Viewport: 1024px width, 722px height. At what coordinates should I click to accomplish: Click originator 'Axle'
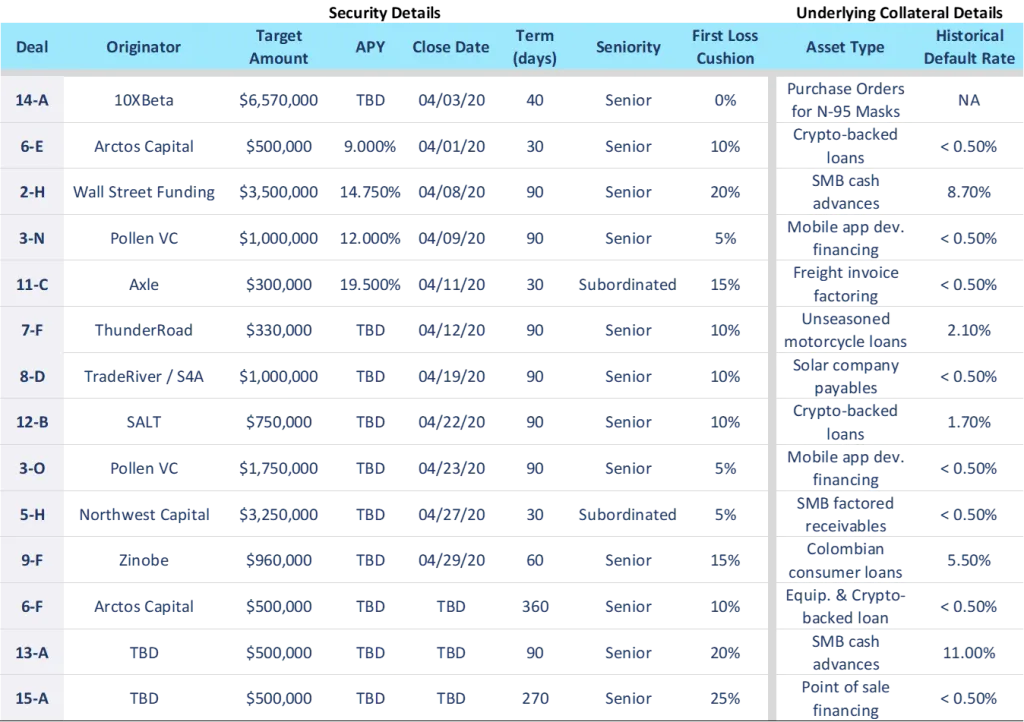(x=144, y=284)
